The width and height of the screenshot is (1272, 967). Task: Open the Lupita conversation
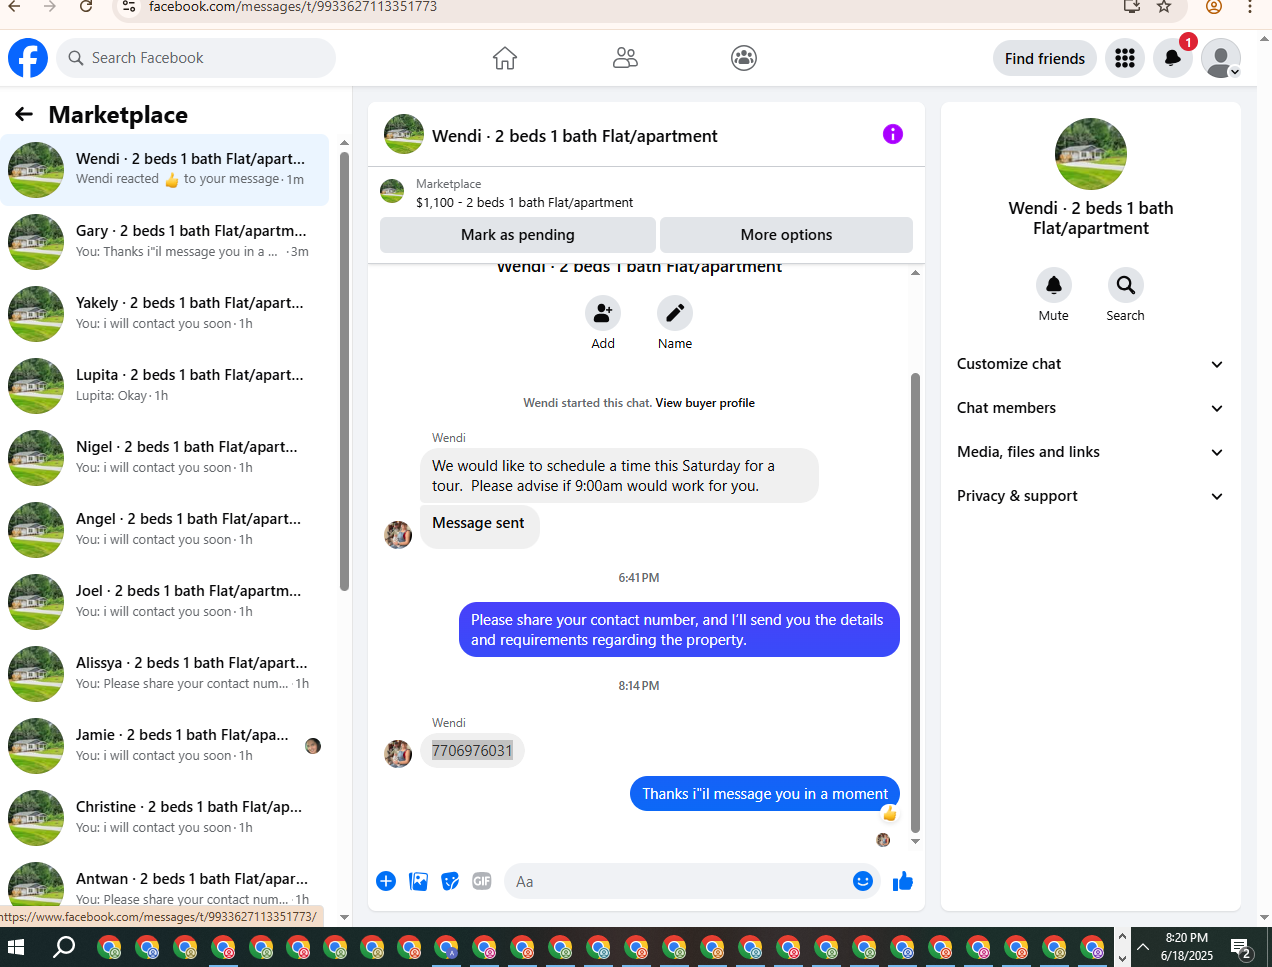click(x=165, y=386)
